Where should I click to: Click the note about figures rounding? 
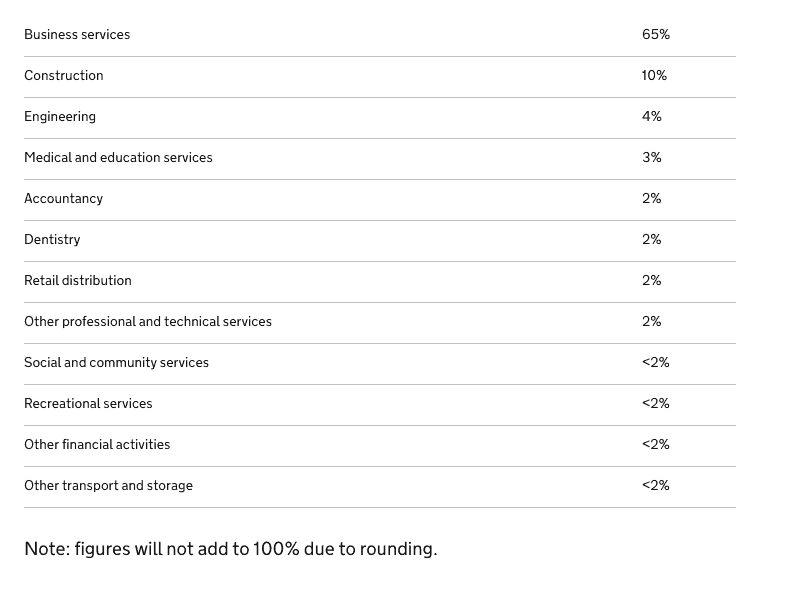(x=231, y=549)
